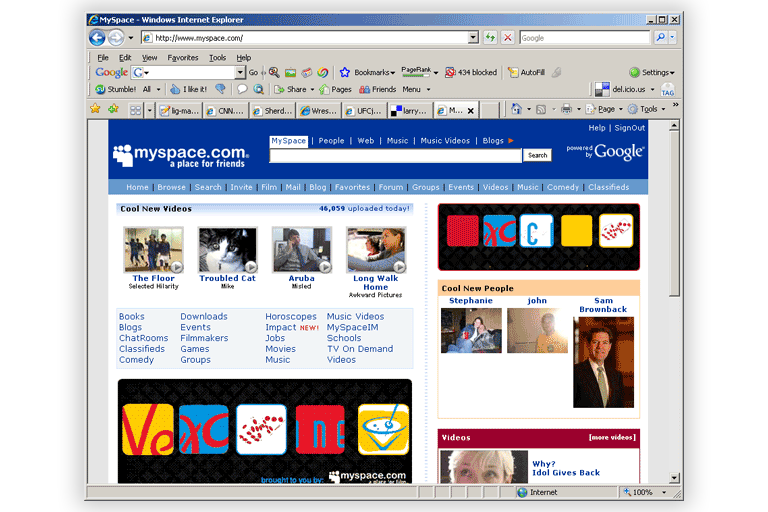Image resolution: width=768 pixels, height=512 pixels.
Task: Expand the StumbleUpon Share dropdown
Action: [312, 90]
